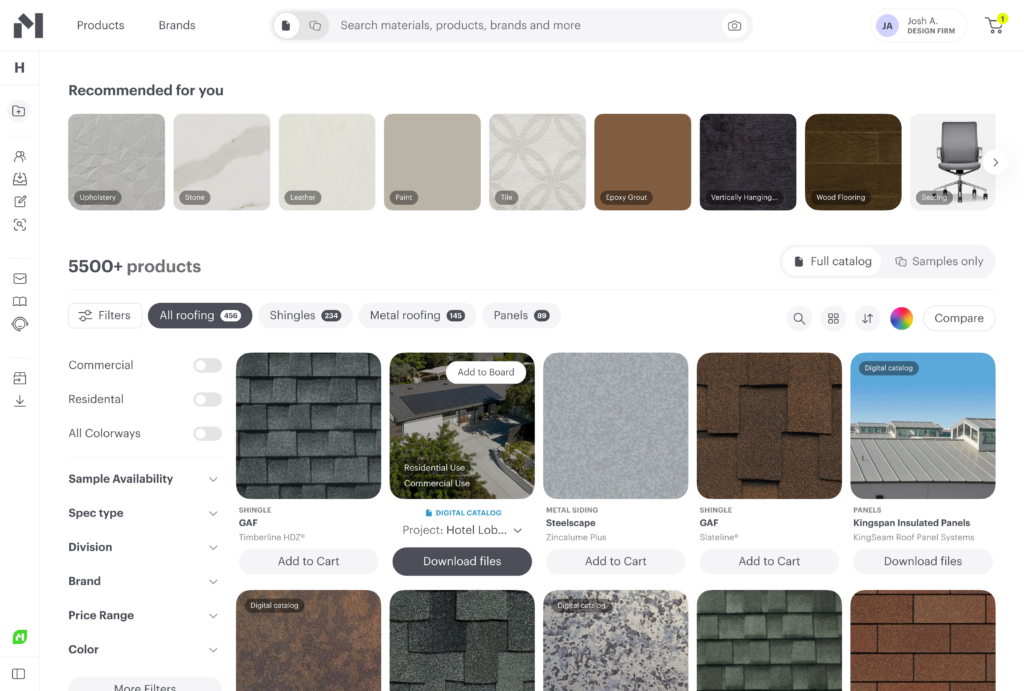Click the image-scan icon in the left sidebar
The width and height of the screenshot is (1024, 691).
pos(18,225)
